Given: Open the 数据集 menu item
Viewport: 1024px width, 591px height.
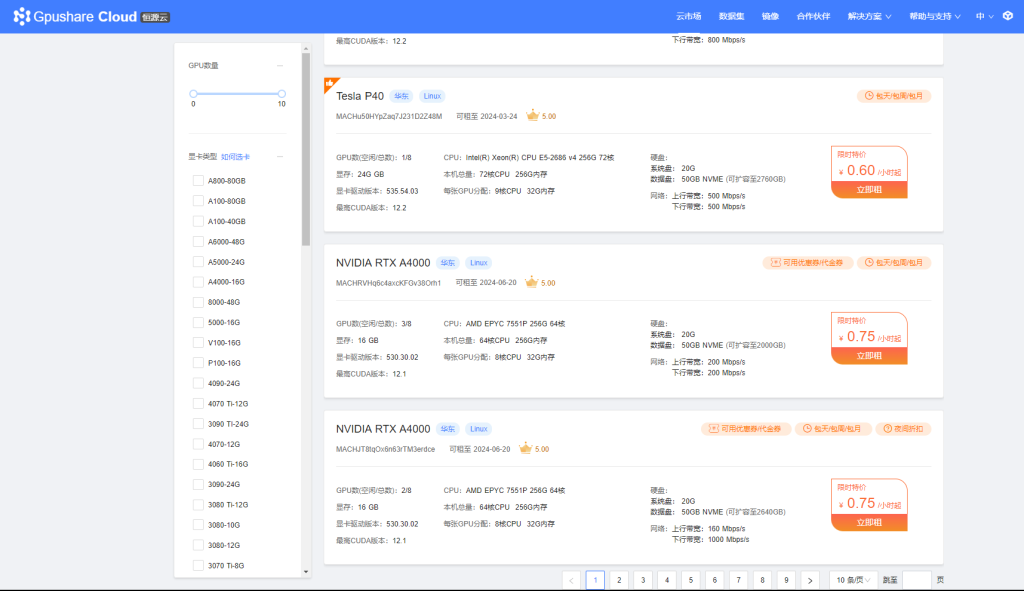Looking at the screenshot, I should pyautogui.click(x=731, y=16).
